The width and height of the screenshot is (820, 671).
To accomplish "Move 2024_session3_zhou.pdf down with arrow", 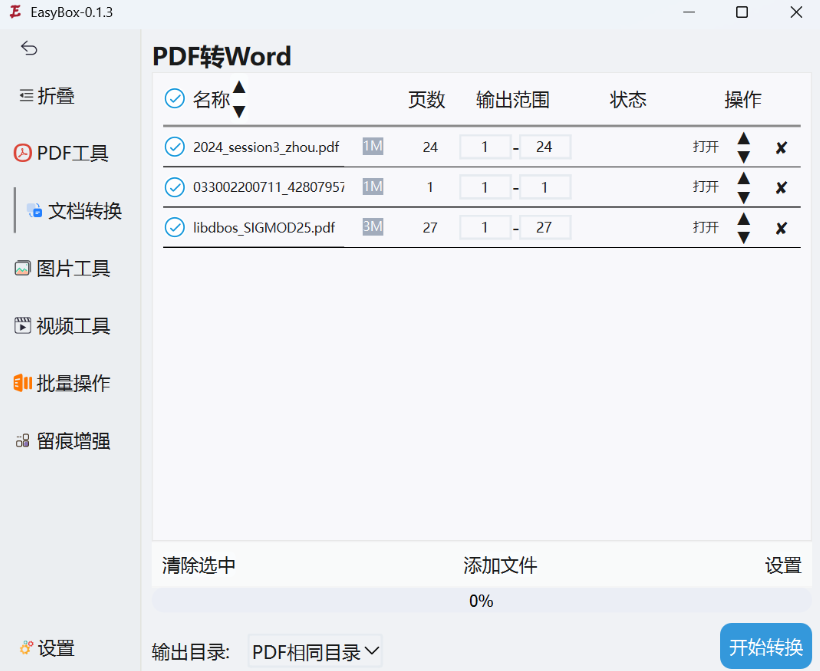I will tap(743, 157).
